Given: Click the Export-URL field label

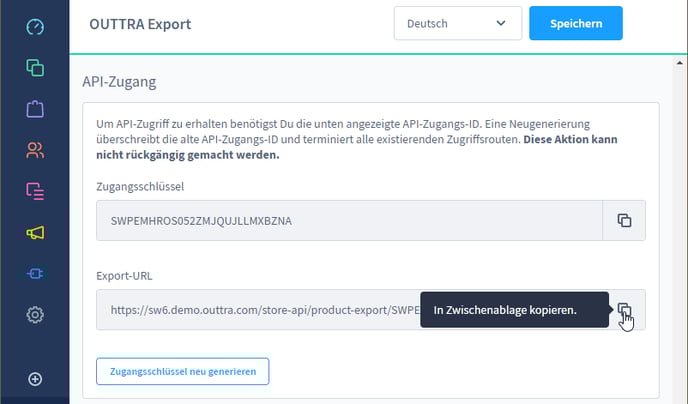Looking at the screenshot, I should [x=124, y=276].
